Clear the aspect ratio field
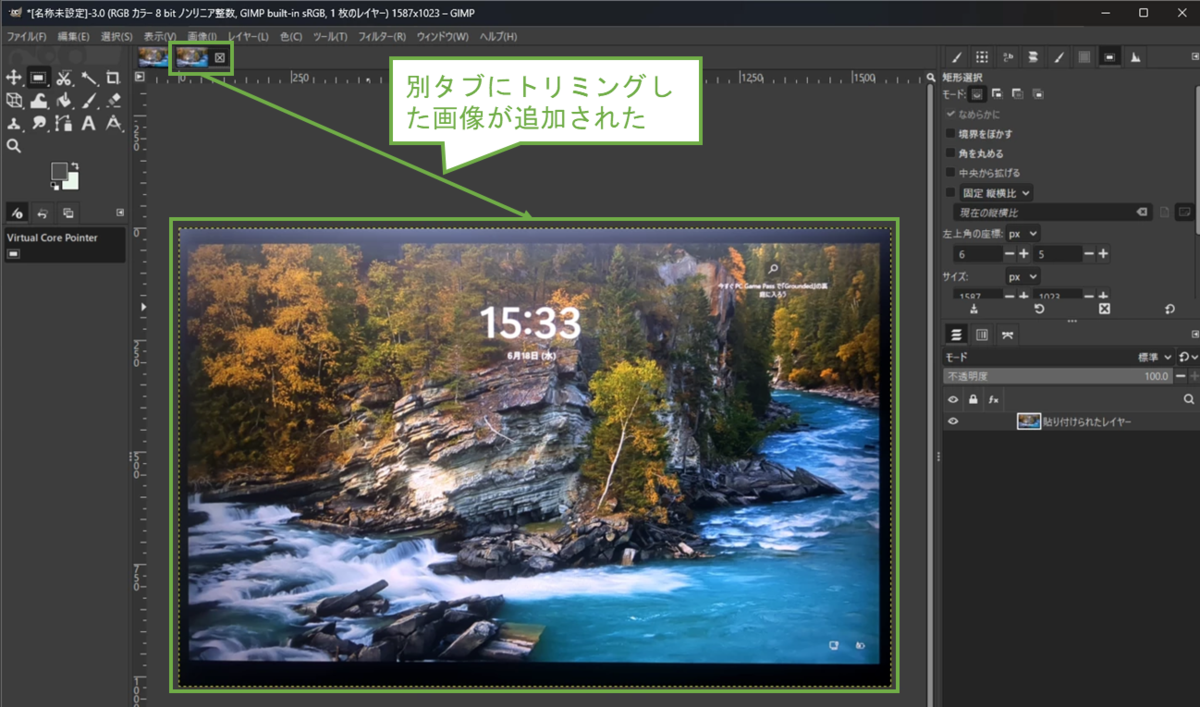The width and height of the screenshot is (1200, 707). click(x=1142, y=213)
